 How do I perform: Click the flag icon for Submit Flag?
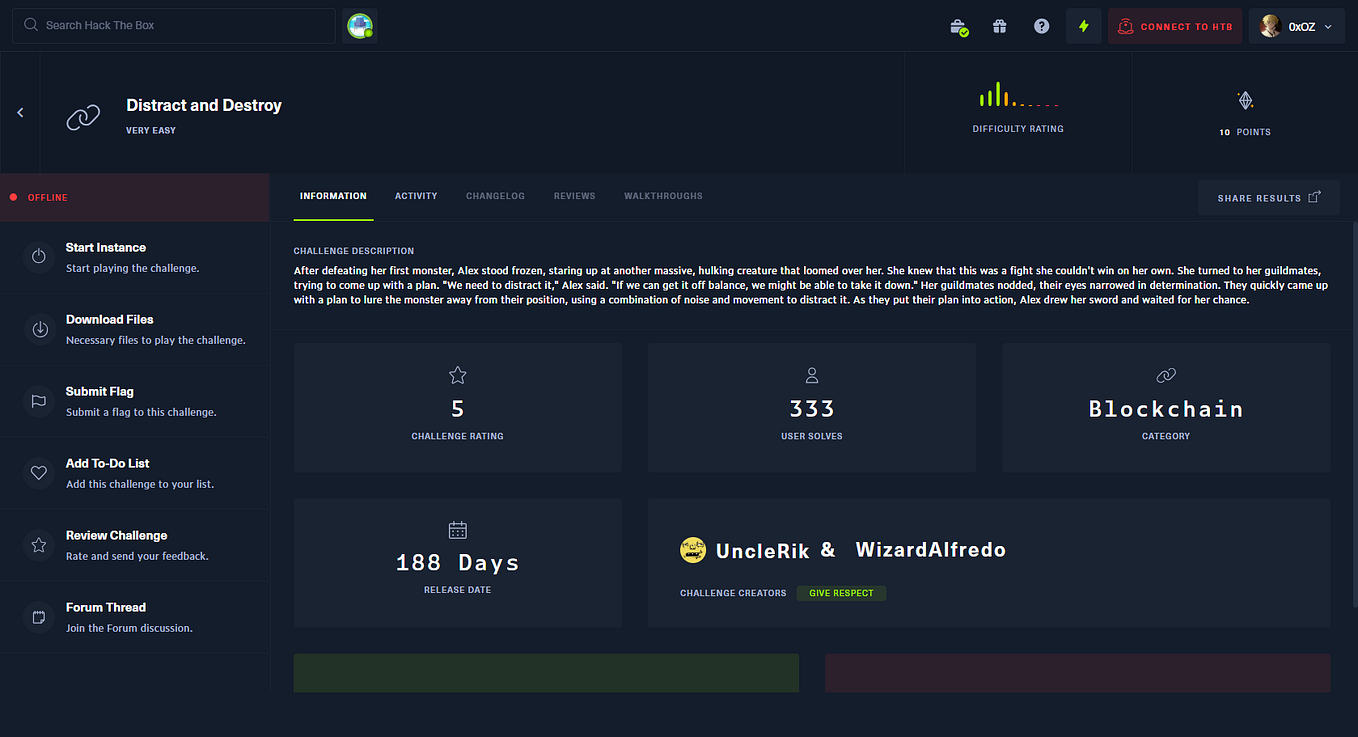coord(38,401)
